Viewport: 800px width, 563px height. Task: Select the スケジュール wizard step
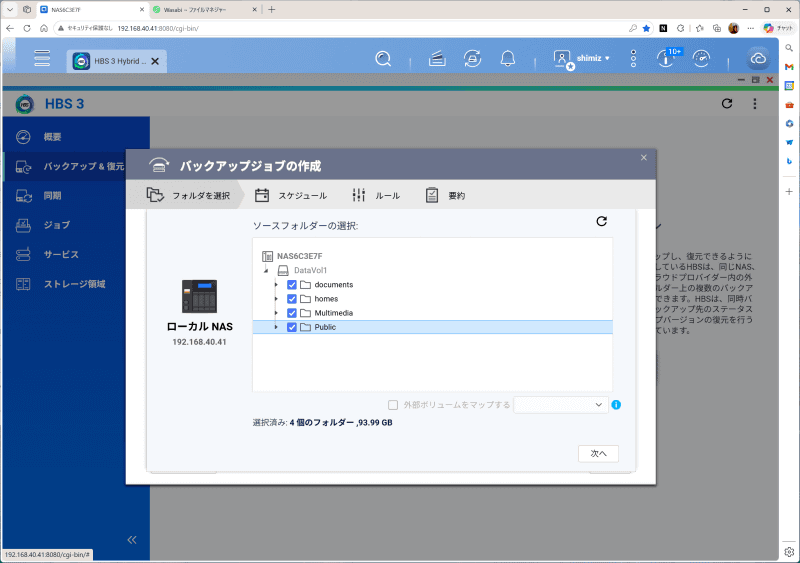coord(291,195)
